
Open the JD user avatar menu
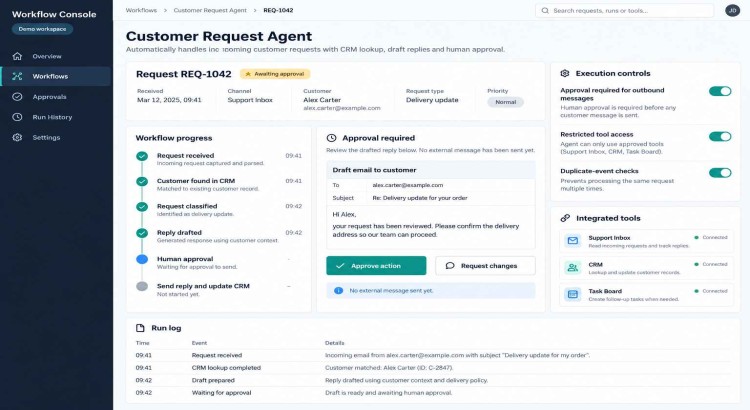pyautogui.click(x=732, y=11)
